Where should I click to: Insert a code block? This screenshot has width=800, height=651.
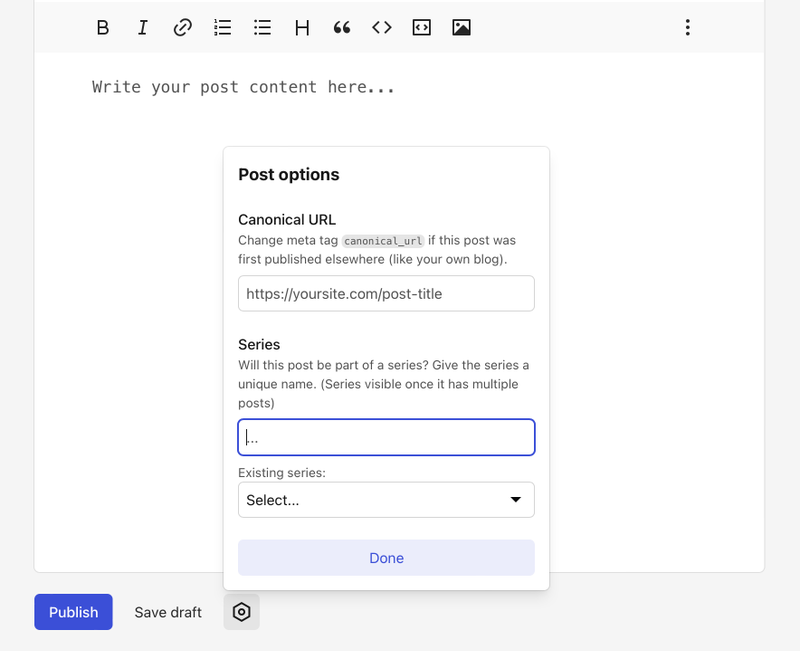421,28
